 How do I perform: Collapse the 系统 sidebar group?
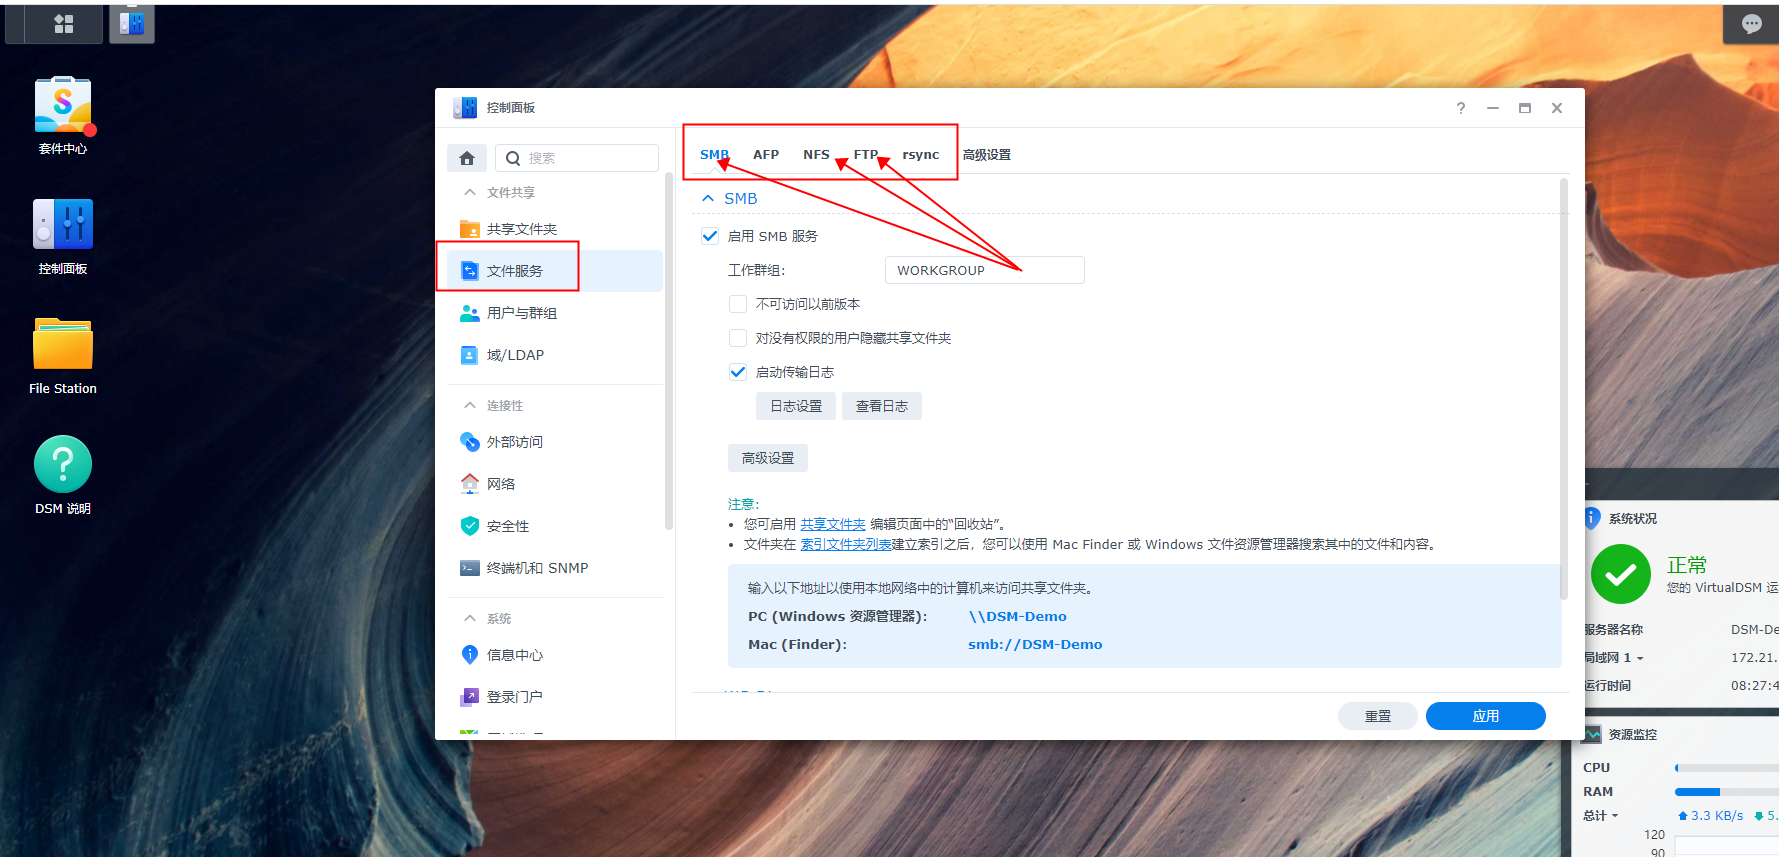470,618
